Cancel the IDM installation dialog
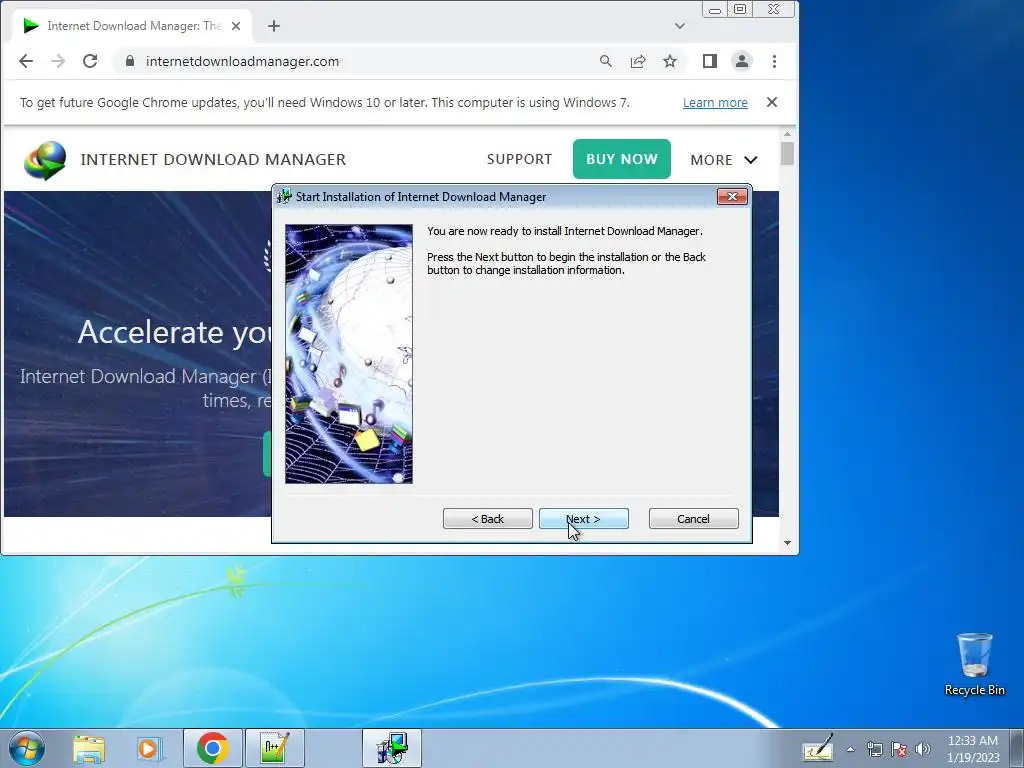Viewport: 1024px width, 768px height. pos(693,519)
